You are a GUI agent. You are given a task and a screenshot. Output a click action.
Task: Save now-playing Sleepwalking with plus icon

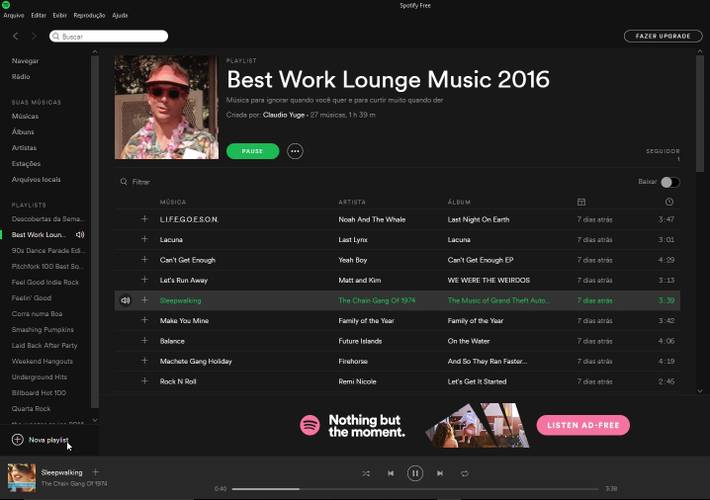[96, 472]
